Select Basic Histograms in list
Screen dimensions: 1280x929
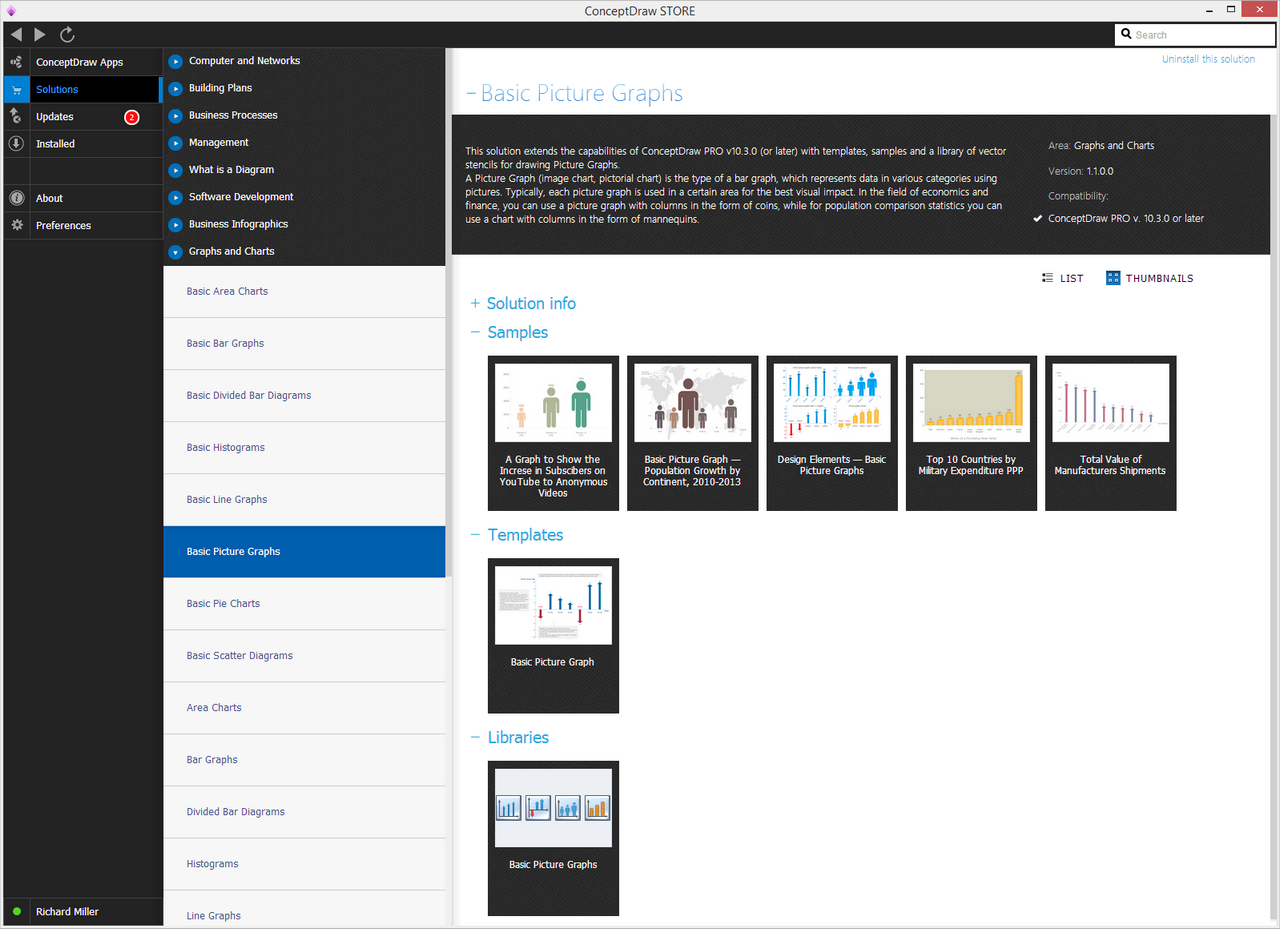pos(304,448)
